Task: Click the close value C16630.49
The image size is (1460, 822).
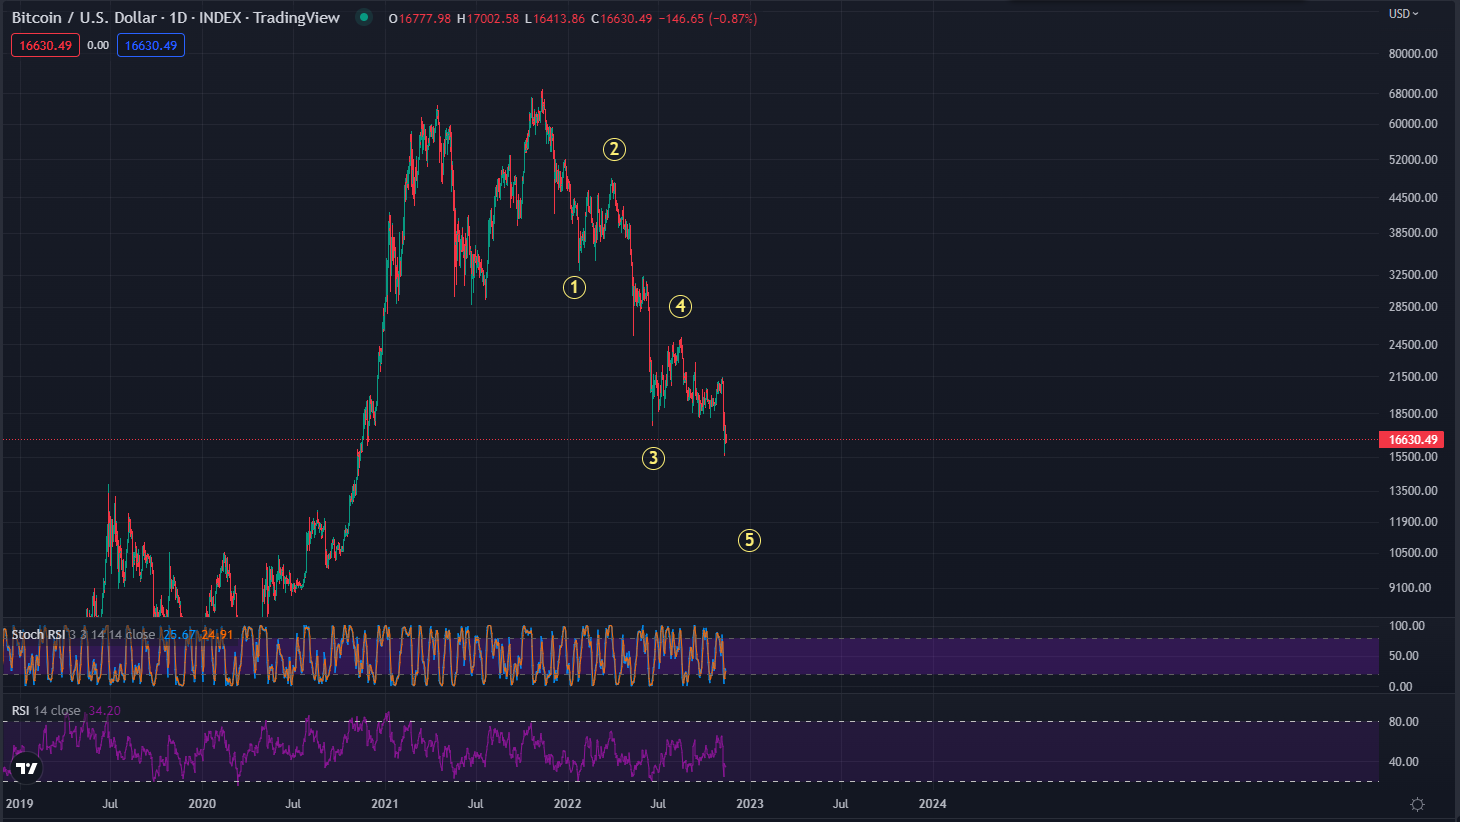Action: coord(621,19)
